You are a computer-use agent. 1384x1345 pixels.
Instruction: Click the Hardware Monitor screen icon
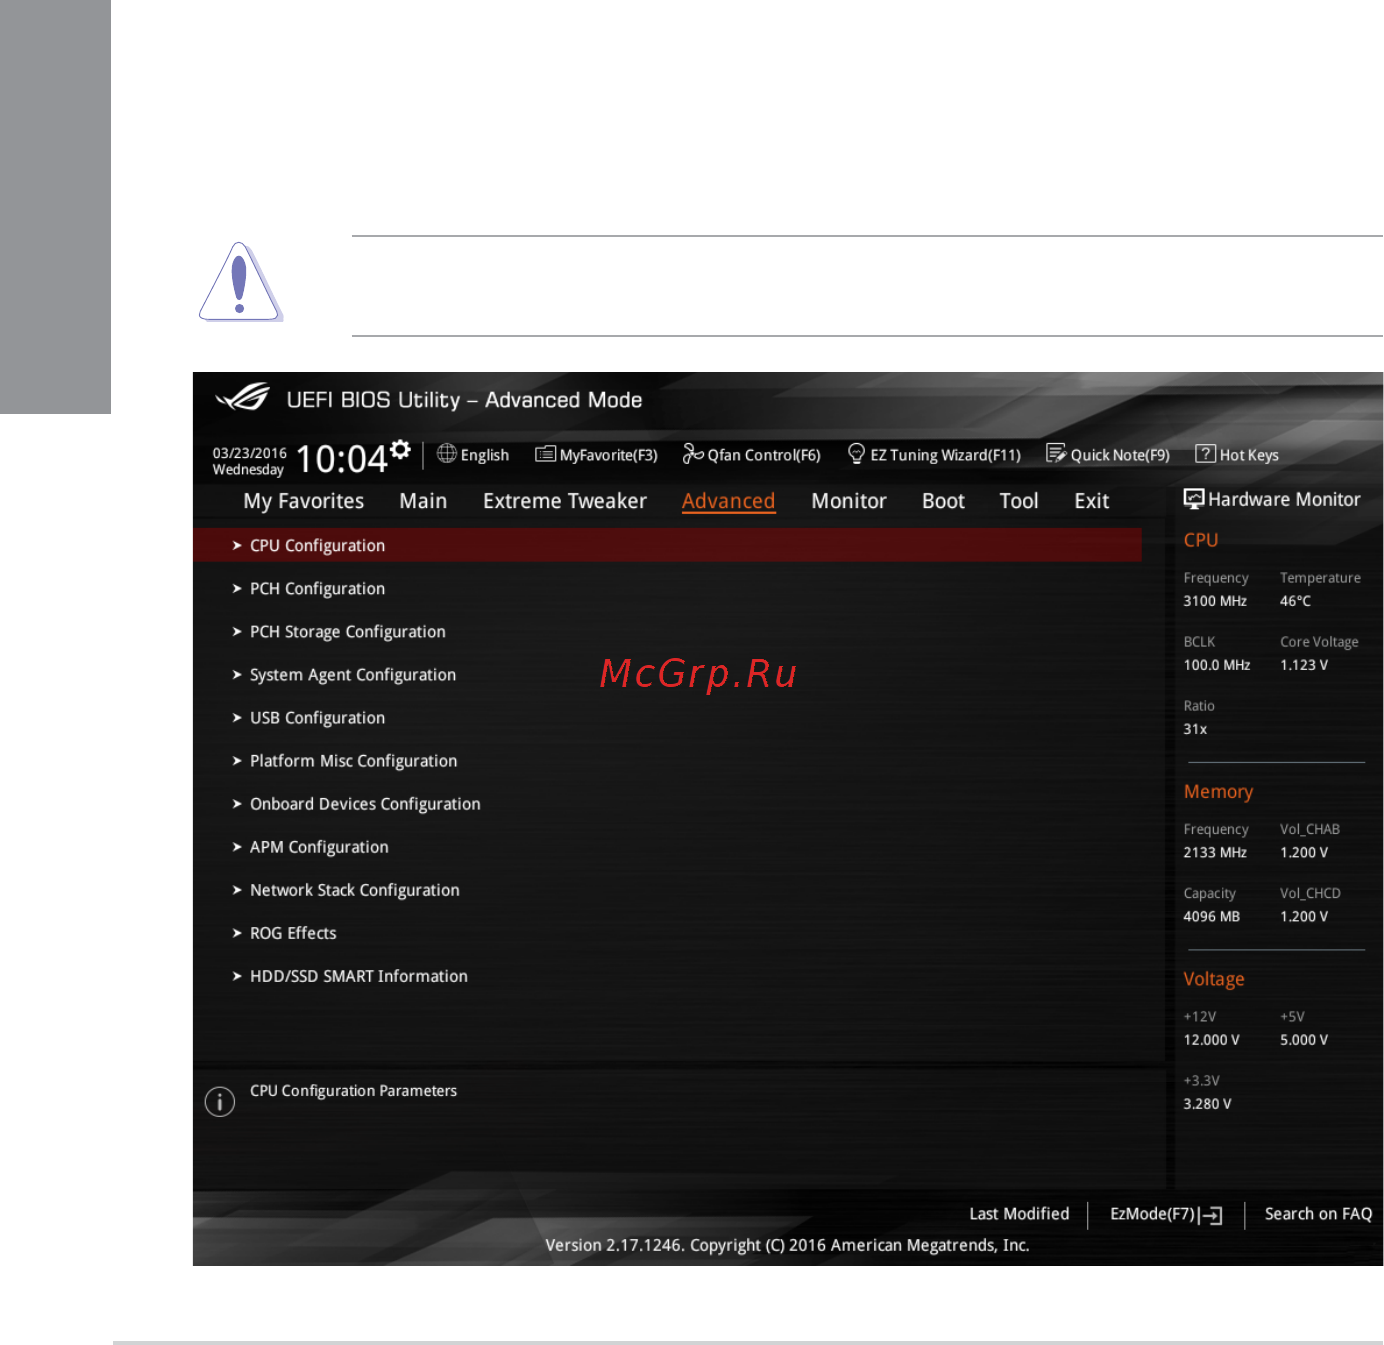(x=1194, y=499)
